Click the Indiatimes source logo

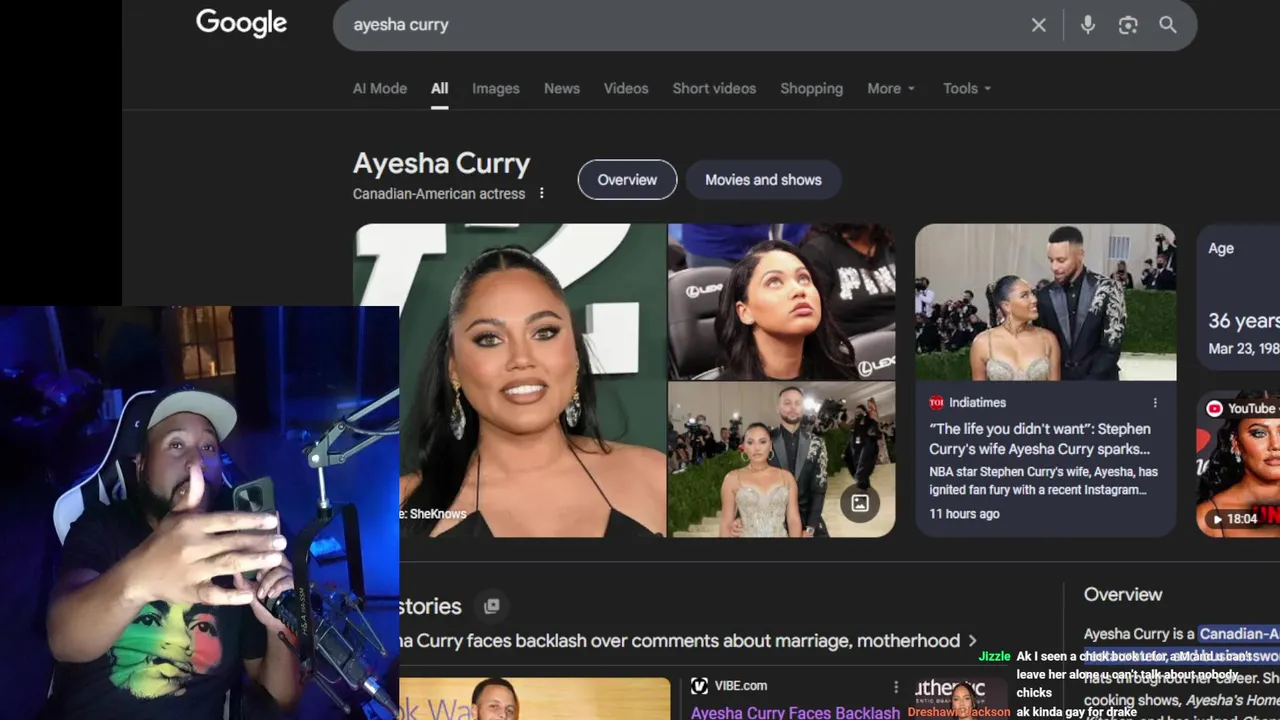point(936,402)
